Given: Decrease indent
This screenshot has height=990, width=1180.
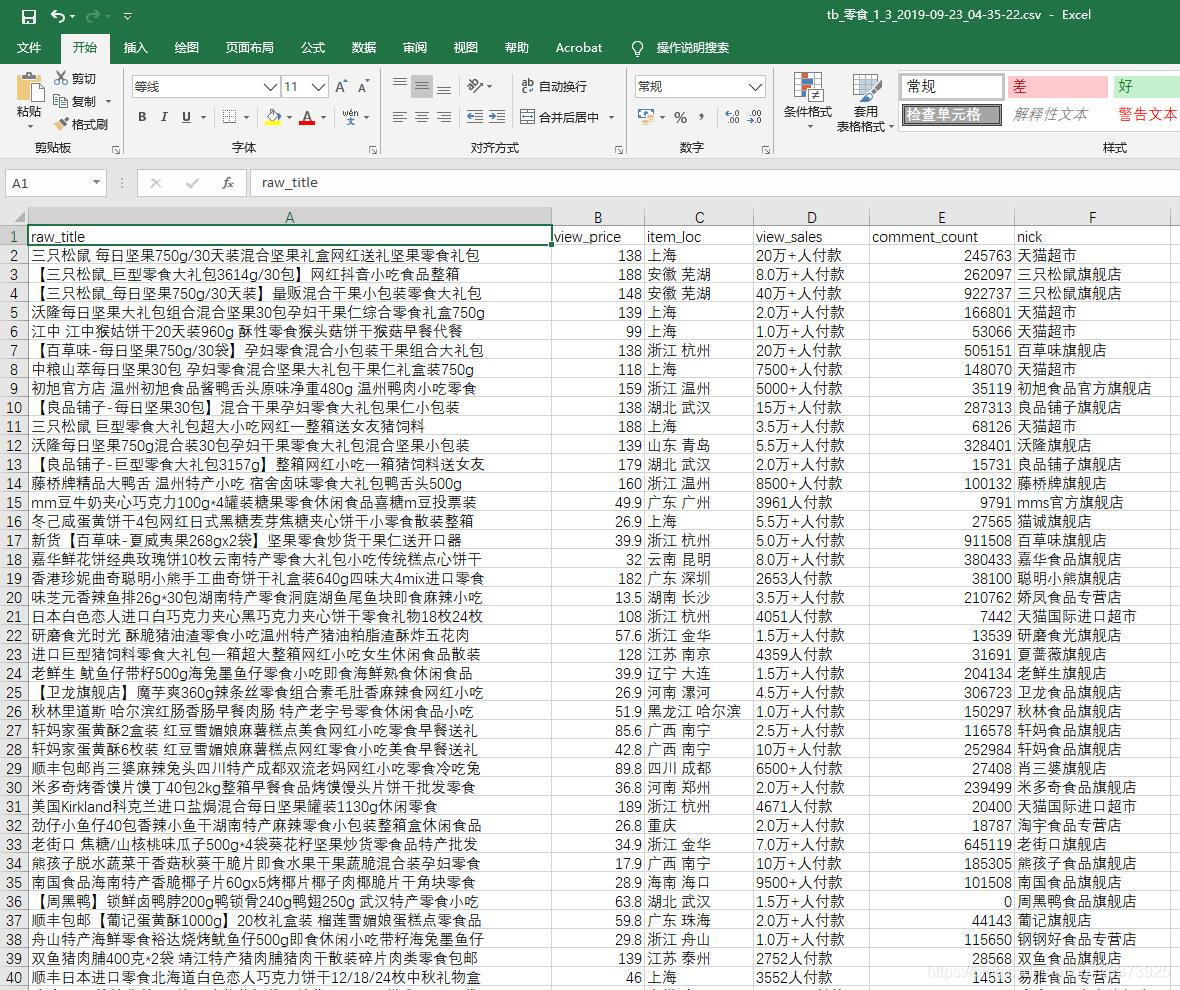Looking at the screenshot, I should pyautogui.click(x=475, y=117).
